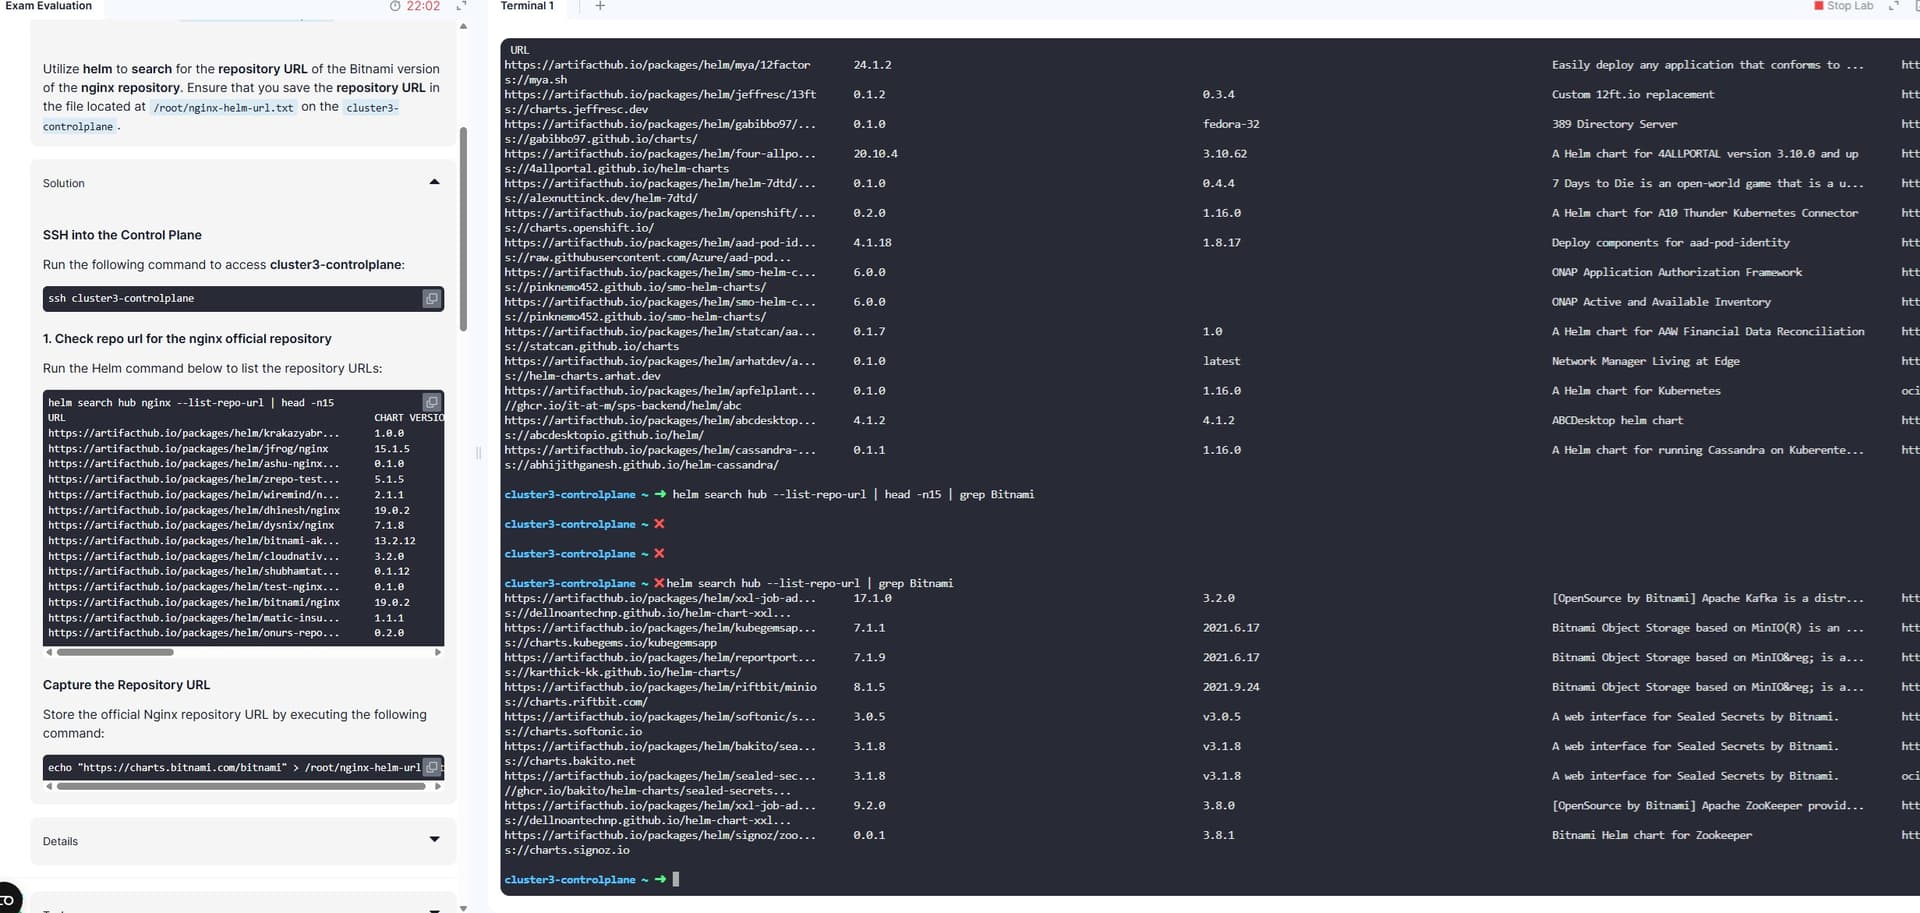Click the charts.signoz.io repo URL line
The width and height of the screenshot is (1920, 913).
pos(567,850)
